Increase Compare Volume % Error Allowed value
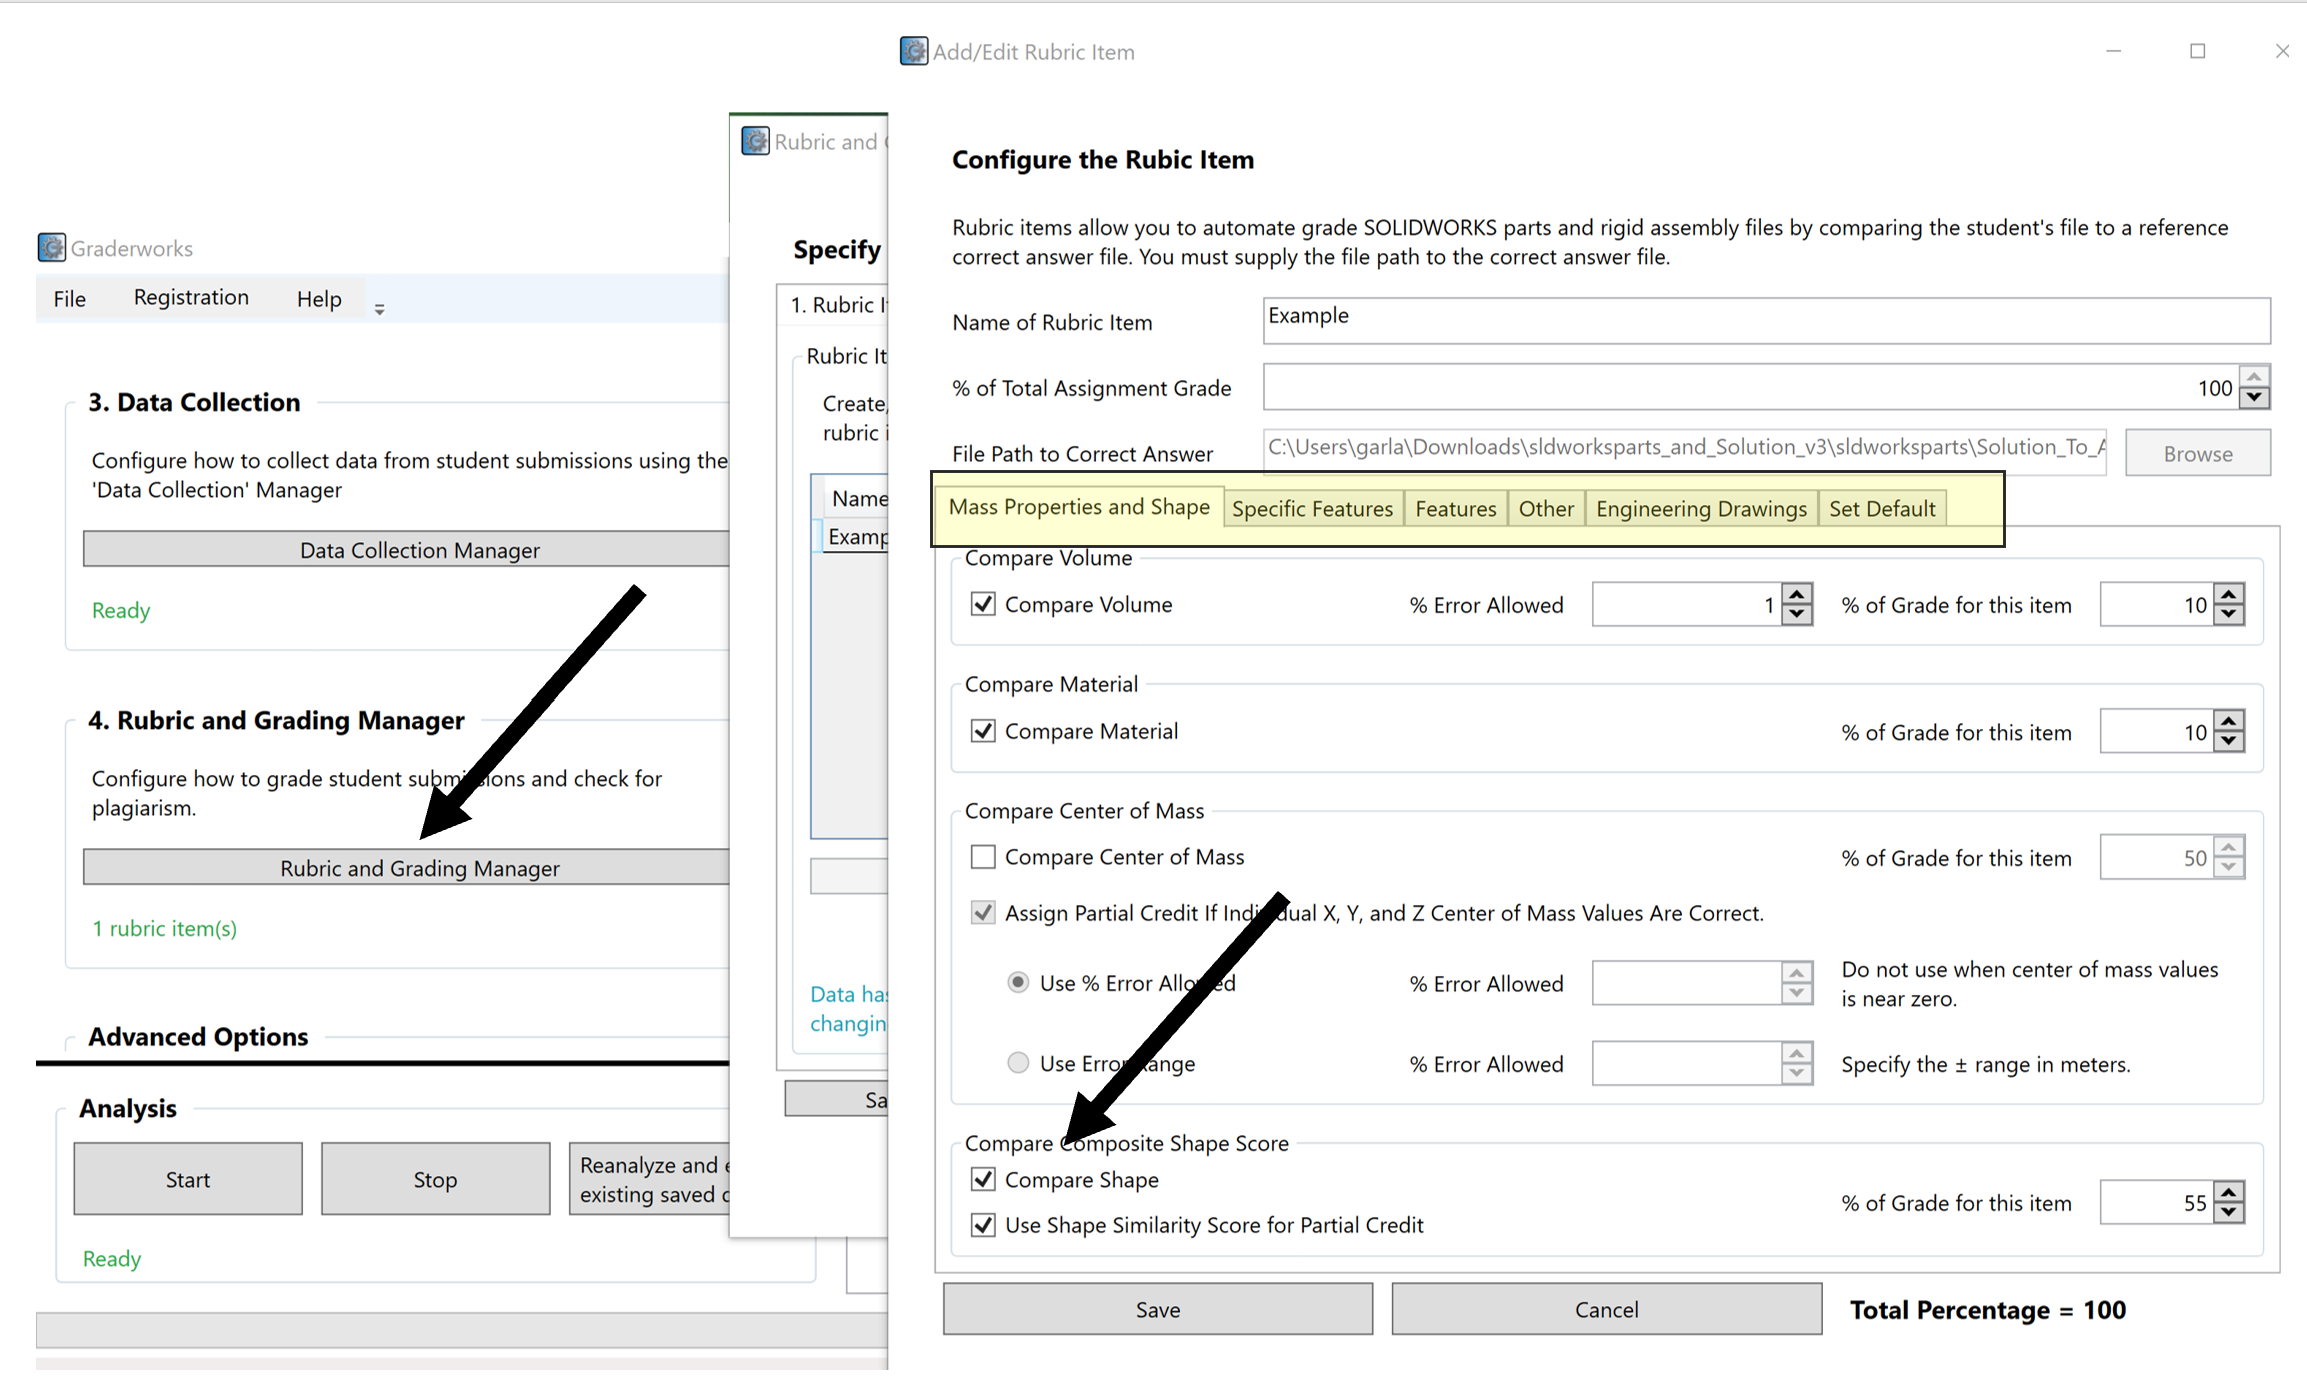 point(1797,595)
